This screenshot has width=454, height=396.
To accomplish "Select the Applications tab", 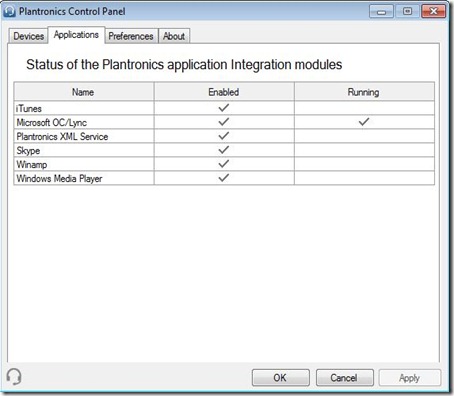I will pyautogui.click(x=76, y=35).
